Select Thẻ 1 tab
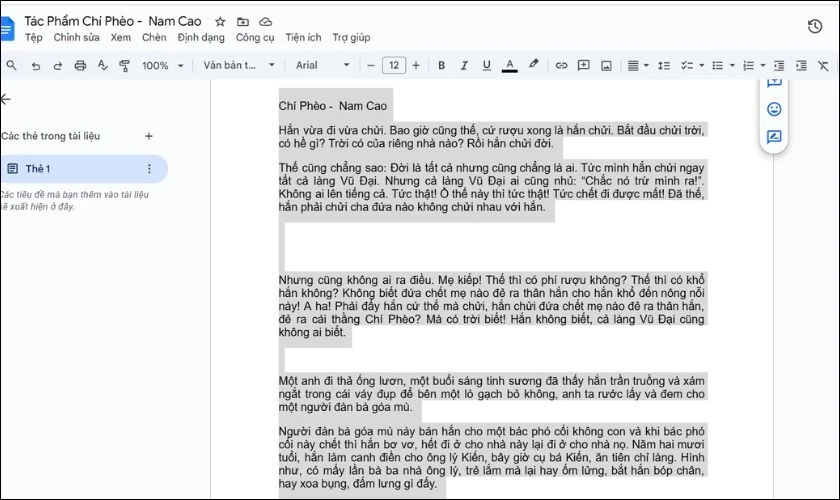The height and width of the screenshot is (500, 840). point(84,169)
